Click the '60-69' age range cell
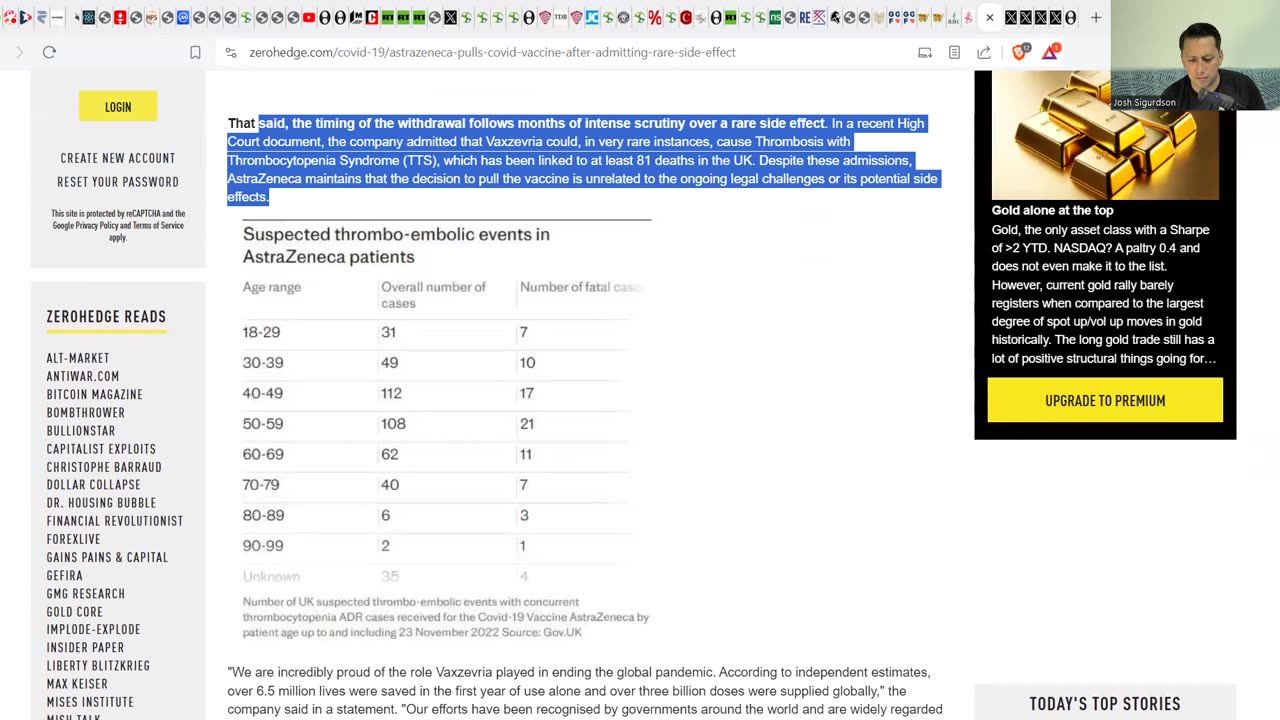Image resolution: width=1280 pixels, height=720 pixels. click(x=263, y=454)
